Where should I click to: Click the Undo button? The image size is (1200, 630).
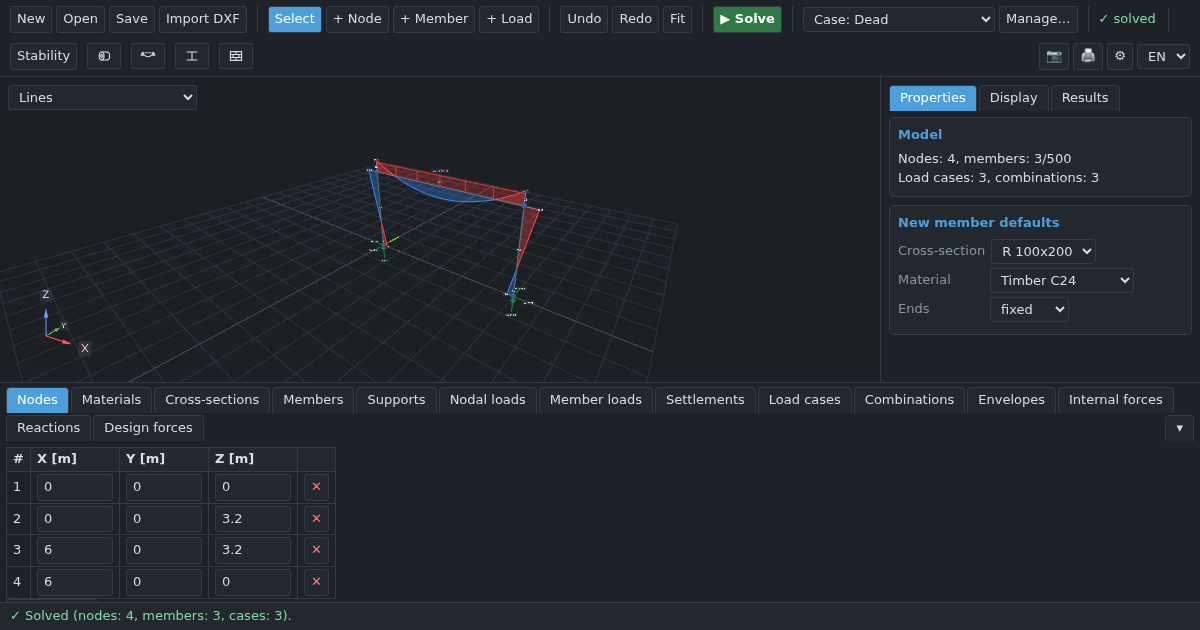[584, 19]
